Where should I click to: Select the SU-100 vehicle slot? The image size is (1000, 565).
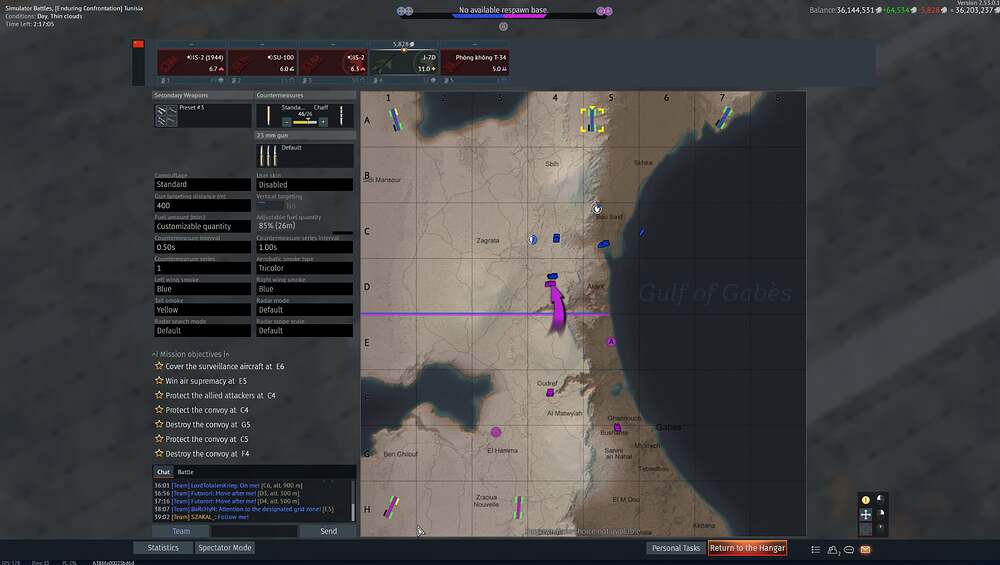click(262, 62)
